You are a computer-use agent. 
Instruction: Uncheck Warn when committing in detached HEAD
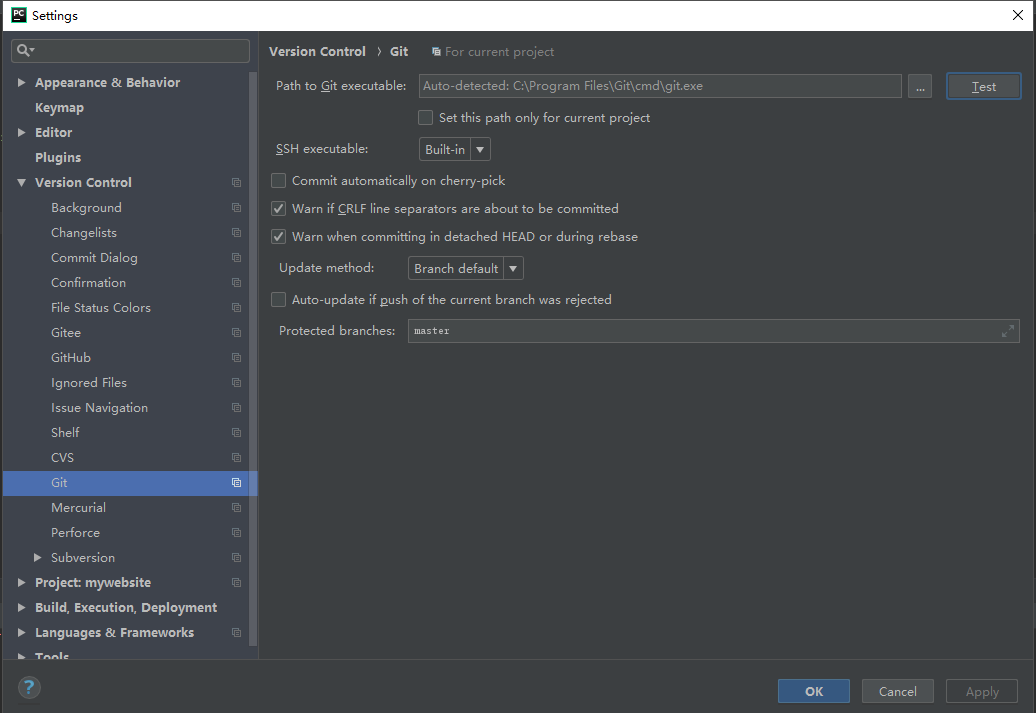click(279, 237)
